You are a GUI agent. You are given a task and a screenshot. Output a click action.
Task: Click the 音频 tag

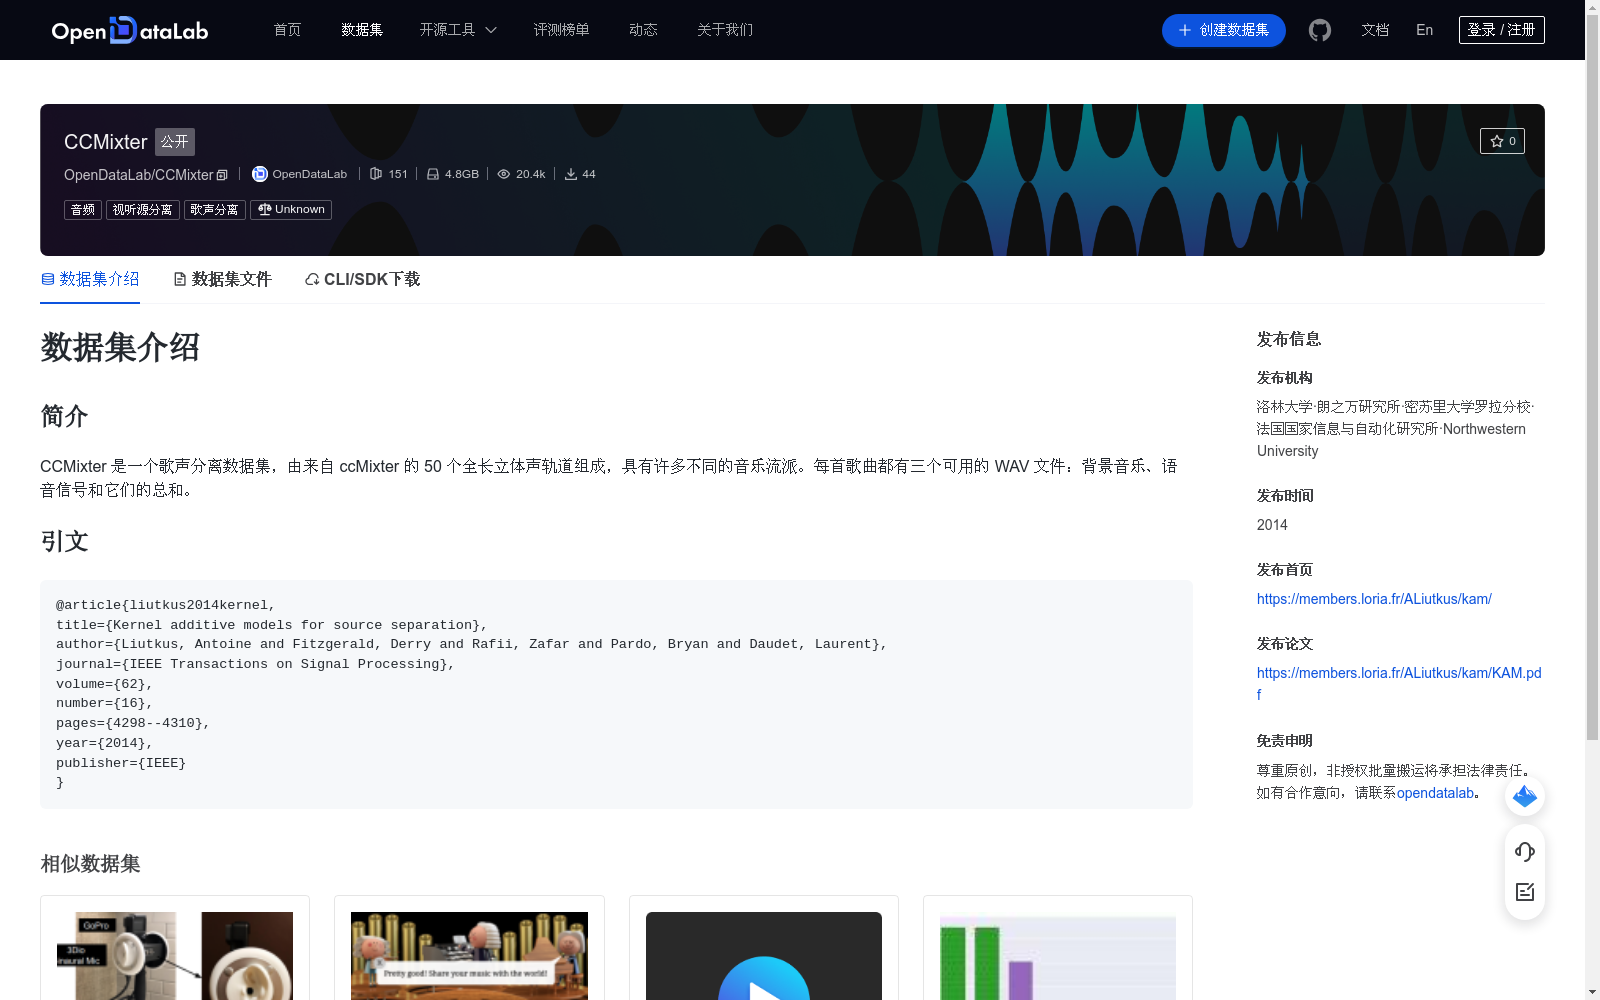pyautogui.click(x=83, y=210)
